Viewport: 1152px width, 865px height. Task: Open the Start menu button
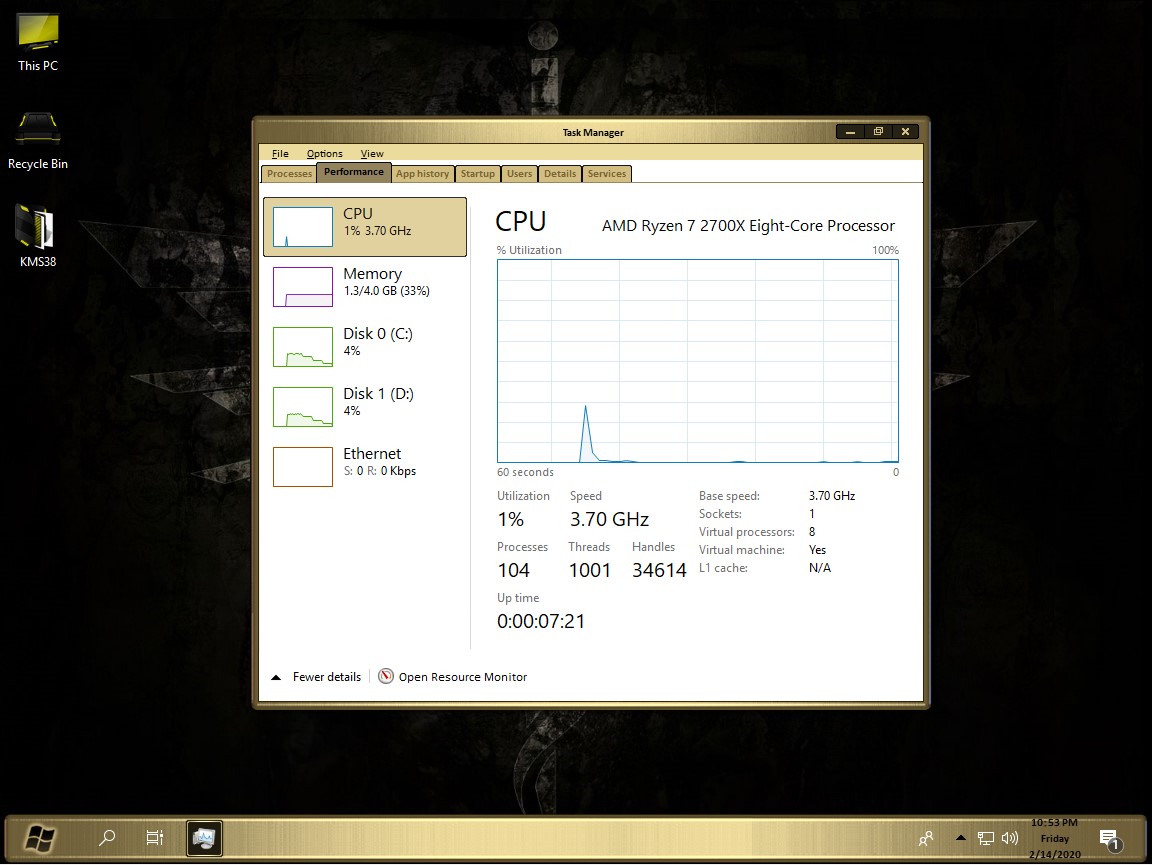[x=40, y=838]
